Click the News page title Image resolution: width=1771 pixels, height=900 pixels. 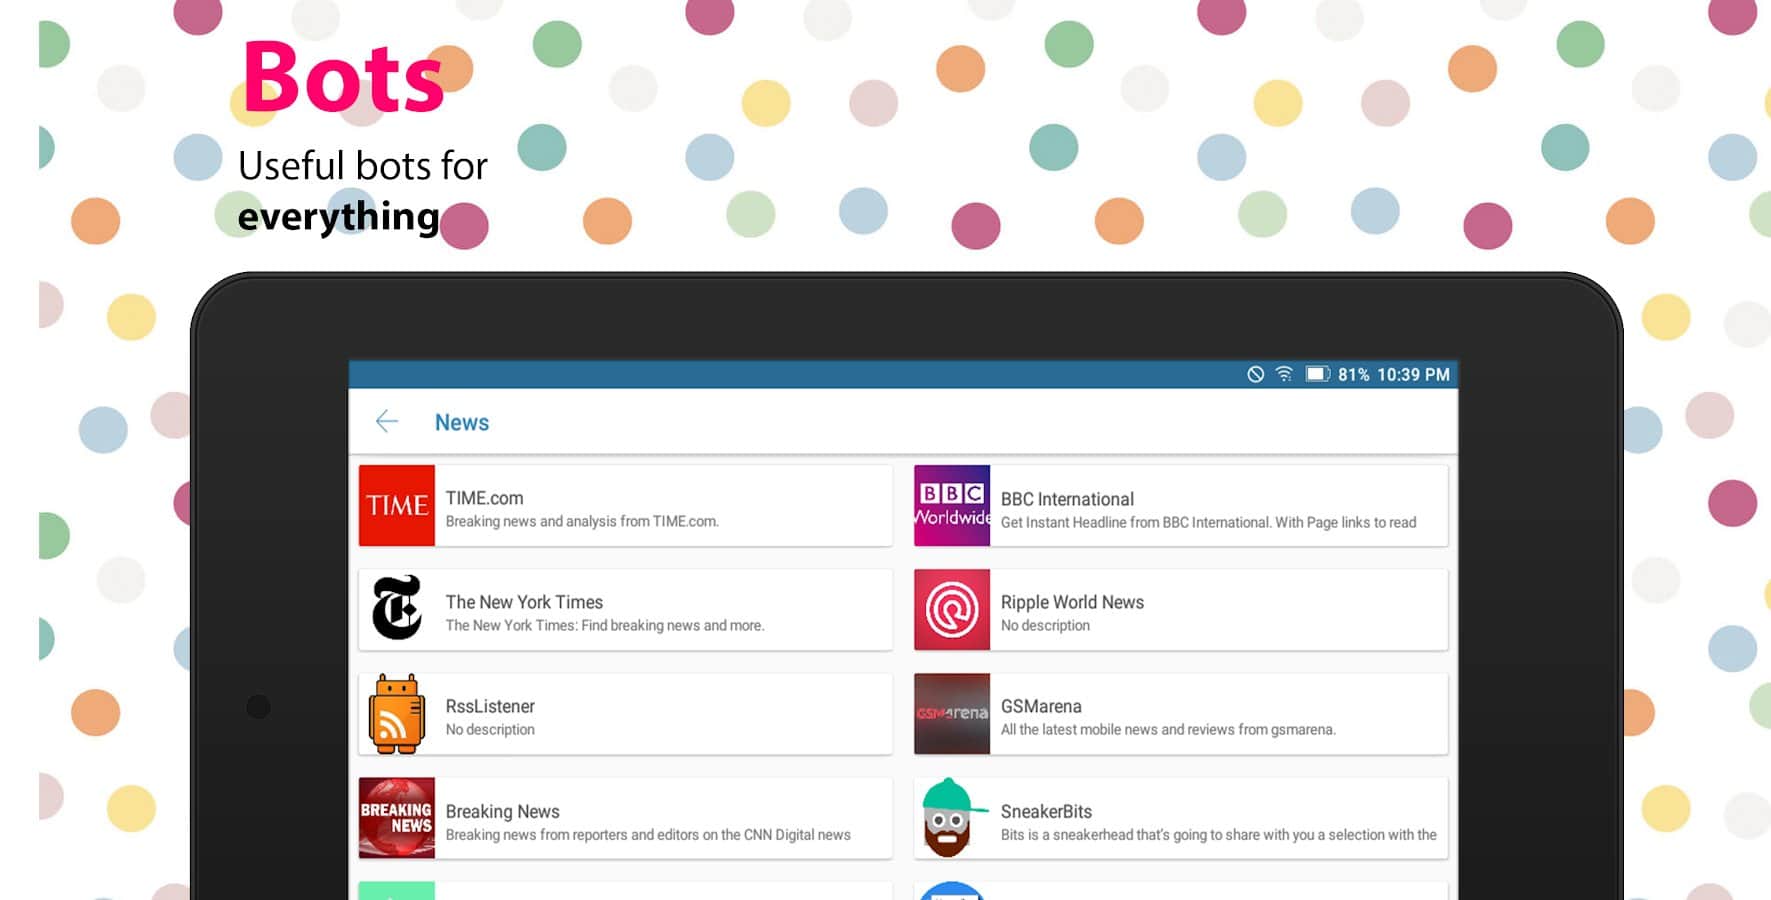click(462, 422)
